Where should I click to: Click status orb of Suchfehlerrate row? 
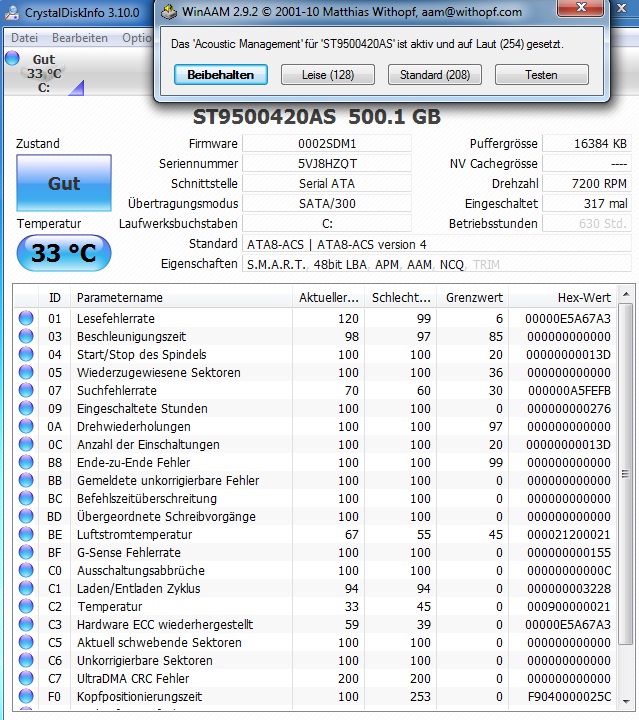pyautogui.click(x=26, y=390)
